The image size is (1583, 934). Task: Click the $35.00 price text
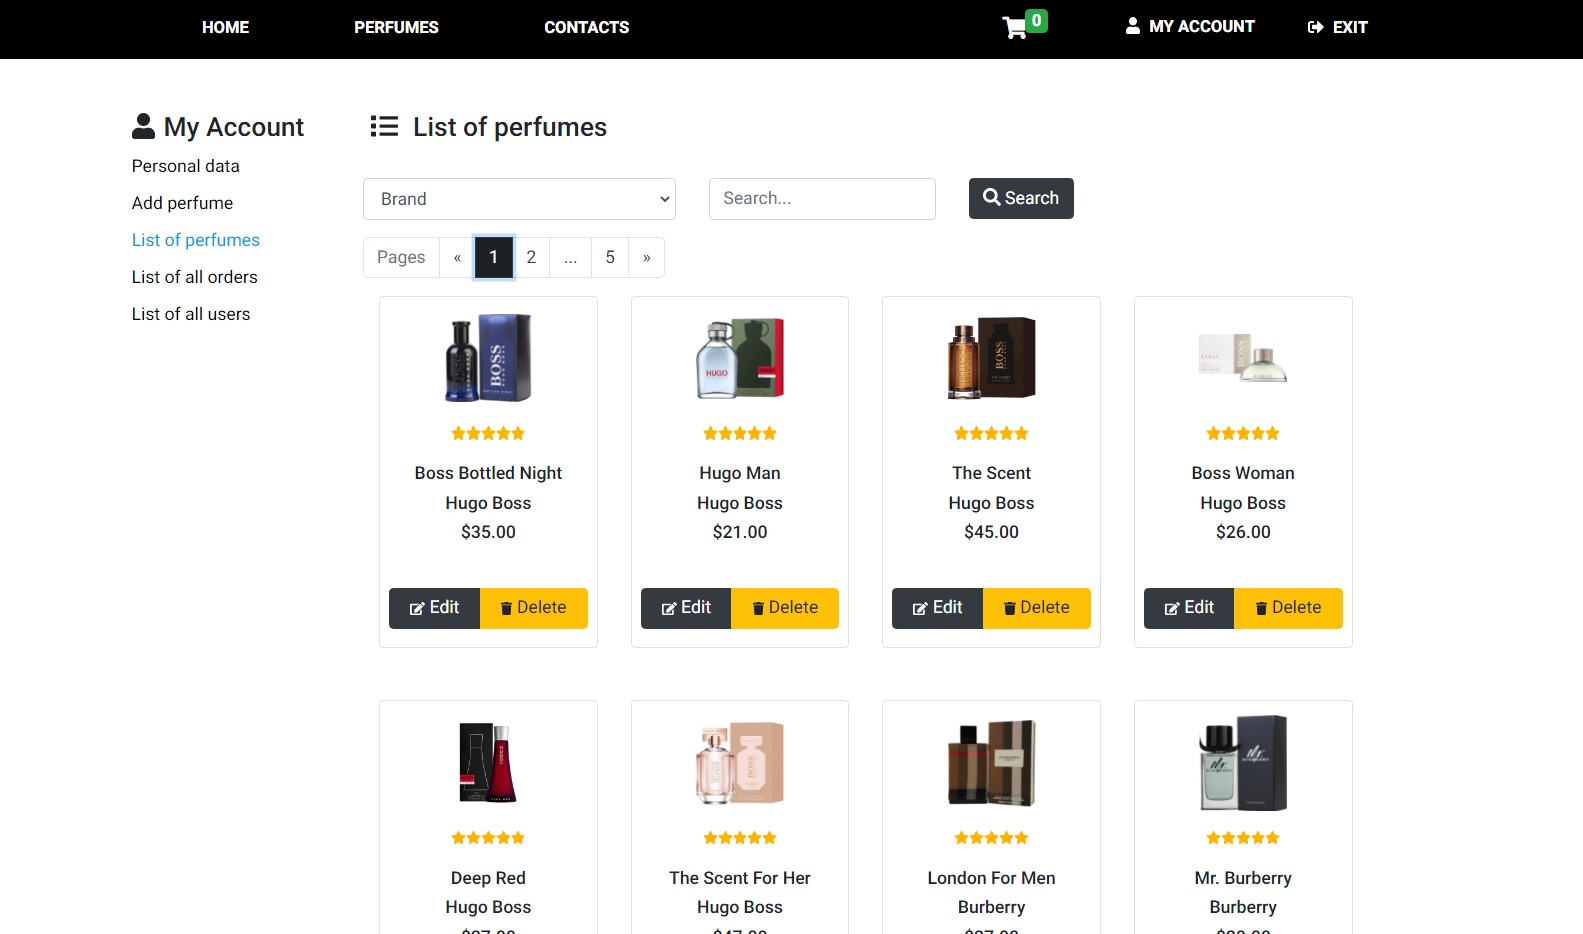pyautogui.click(x=488, y=532)
